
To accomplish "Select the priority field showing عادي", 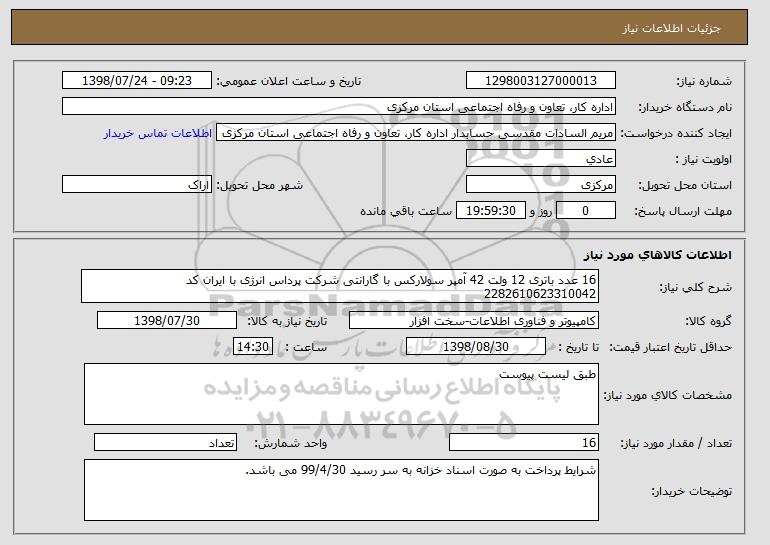I will coord(541,159).
